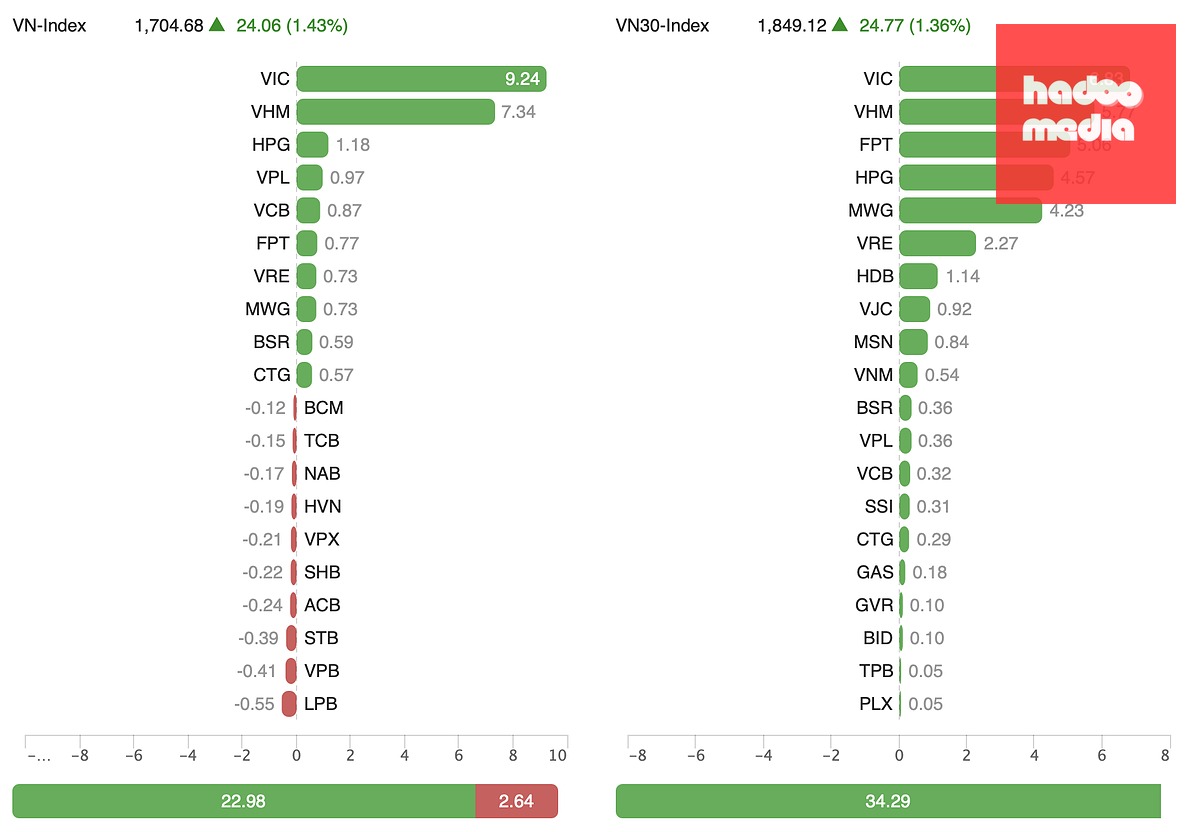Image resolution: width=1200 pixels, height=832 pixels.
Task: Select the VHM bar showing 7.34
Action: pyautogui.click(x=396, y=112)
